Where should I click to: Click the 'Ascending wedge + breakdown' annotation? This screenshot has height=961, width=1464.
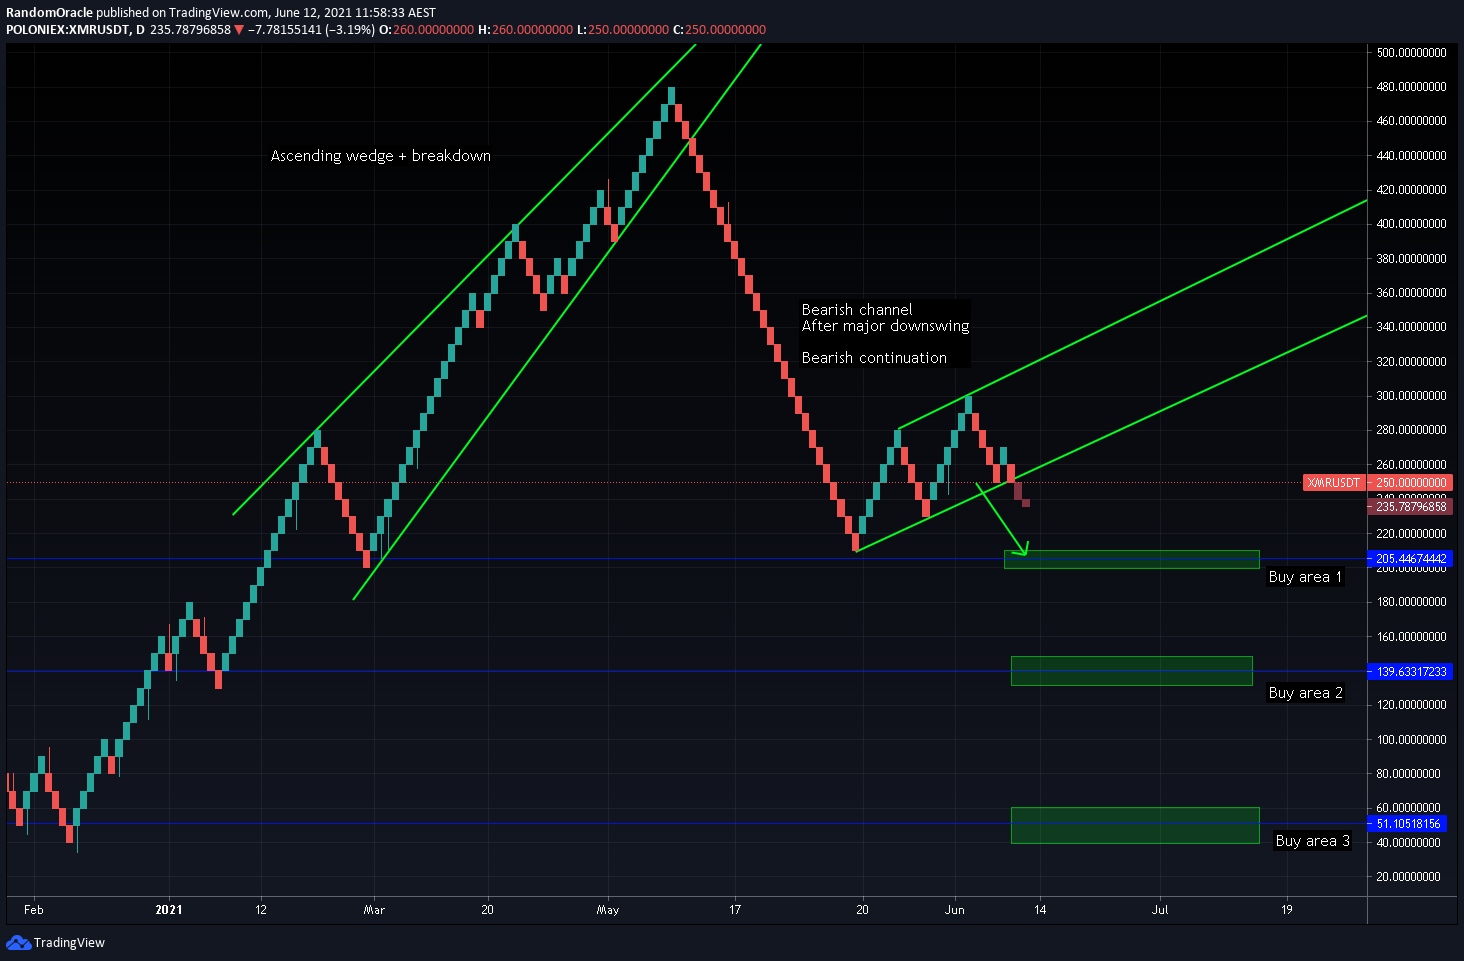point(381,156)
